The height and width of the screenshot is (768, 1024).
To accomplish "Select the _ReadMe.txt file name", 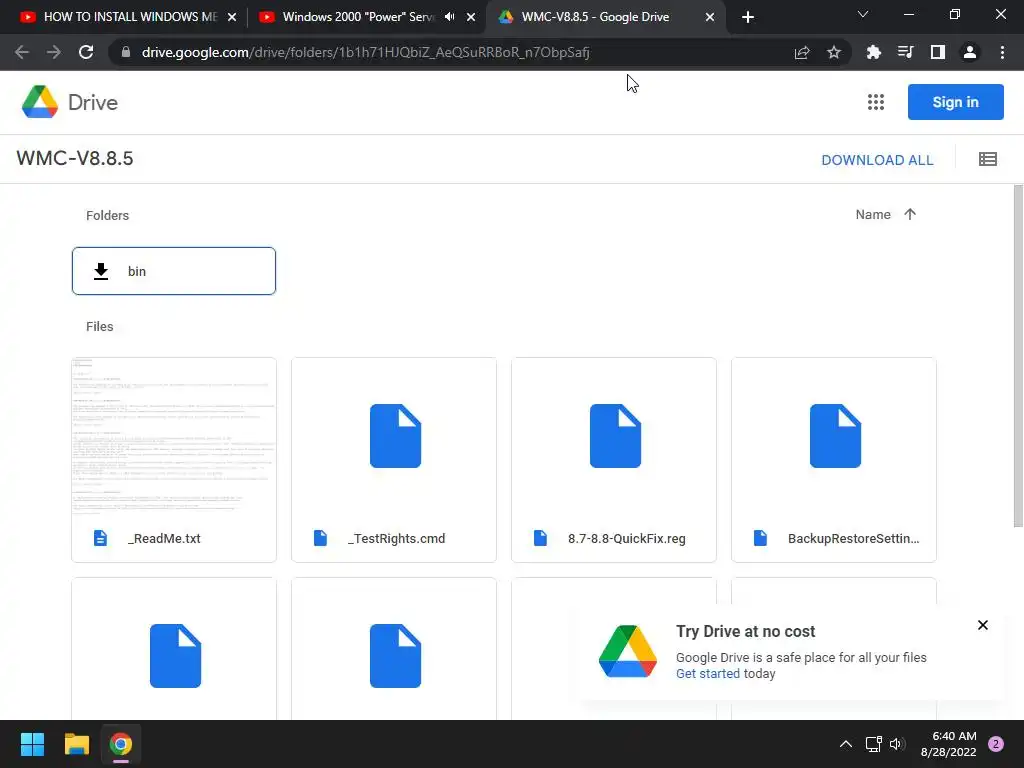I will click(x=164, y=539).
